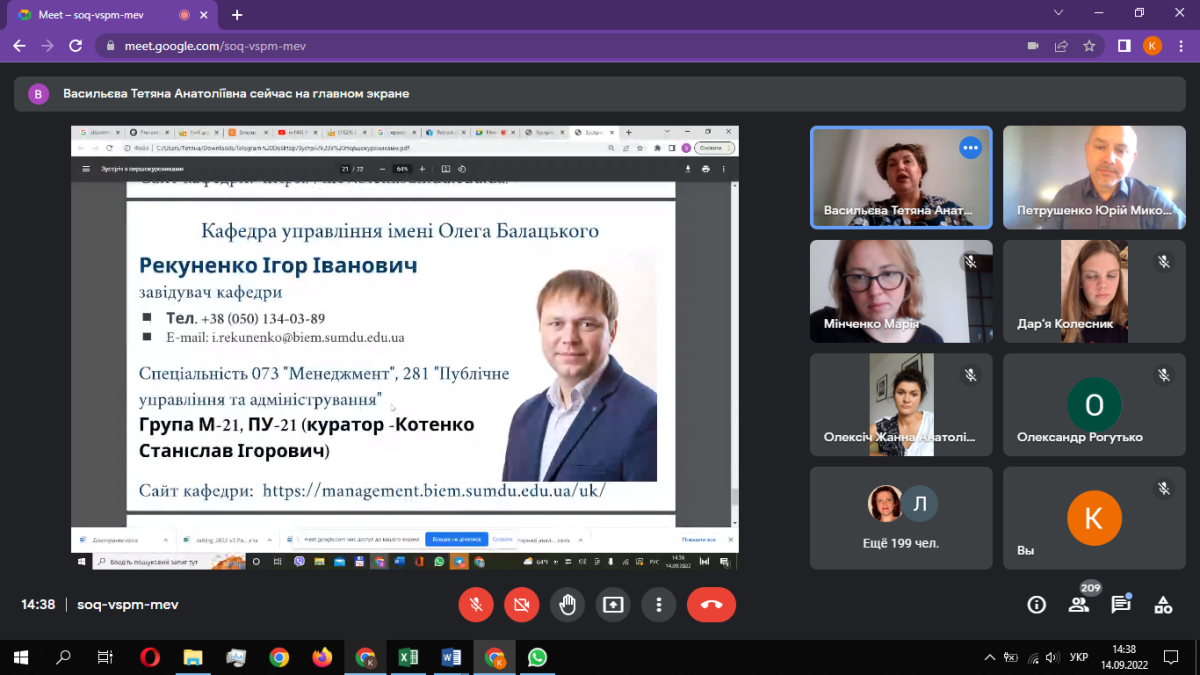
Task: Open meeting details info icon
Action: [x=1037, y=605]
